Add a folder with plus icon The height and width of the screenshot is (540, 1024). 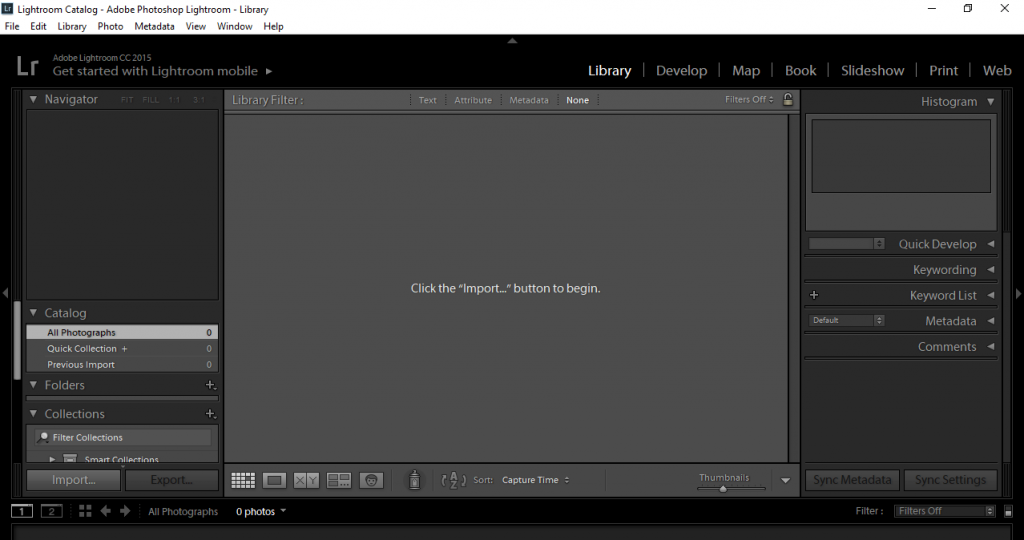210,385
